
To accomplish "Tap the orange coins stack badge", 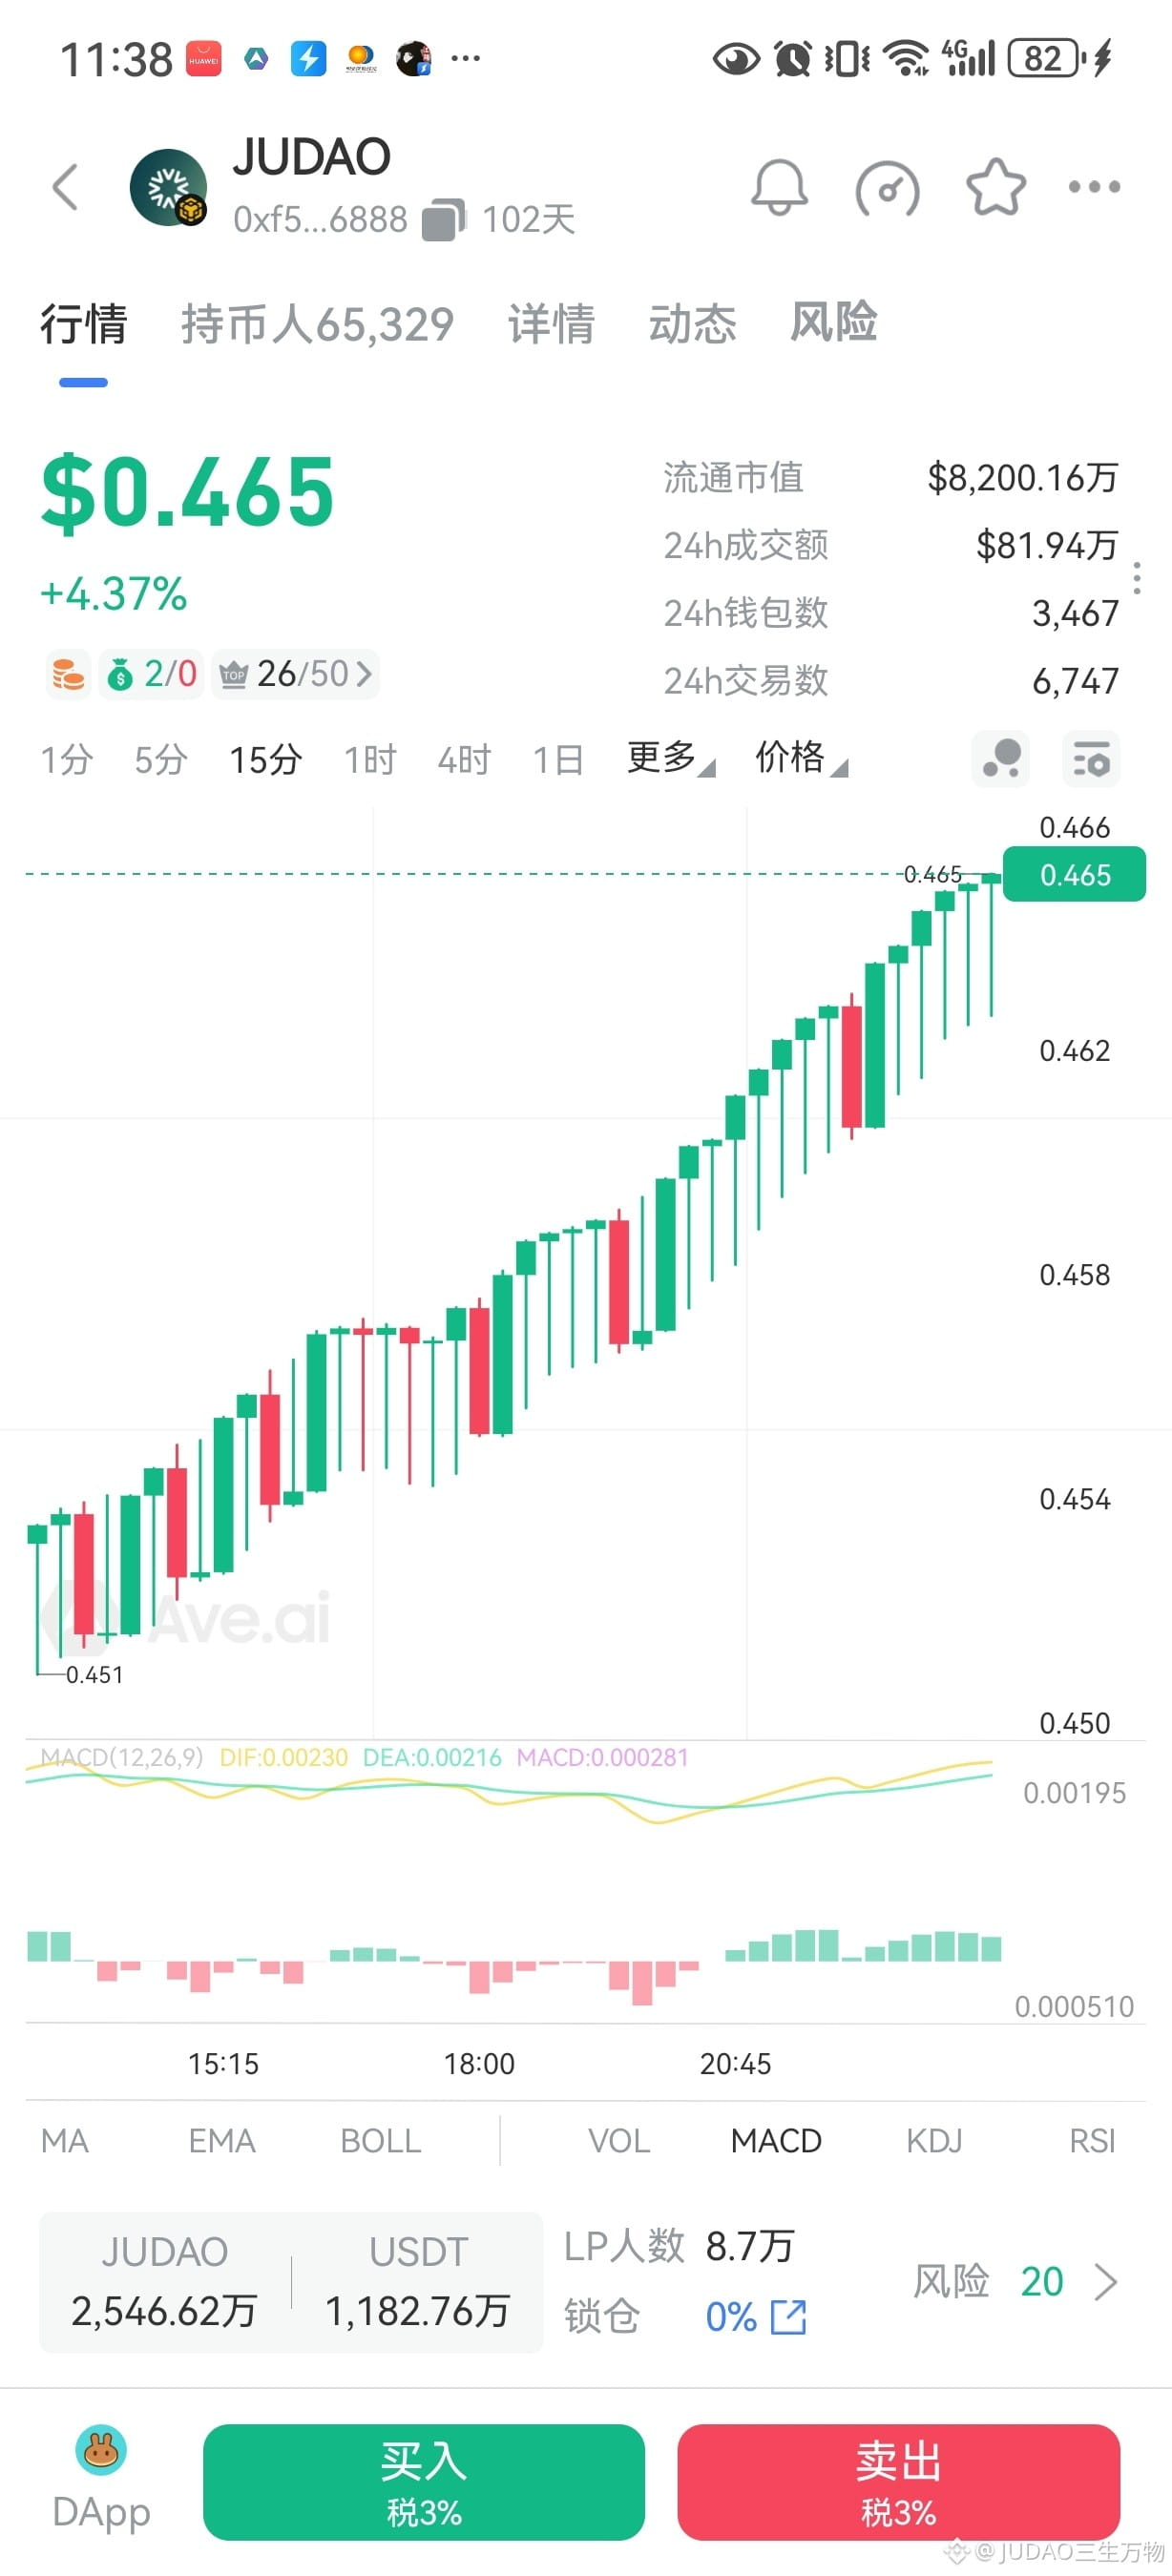I will pyautogui.click(x=68, y=674).
